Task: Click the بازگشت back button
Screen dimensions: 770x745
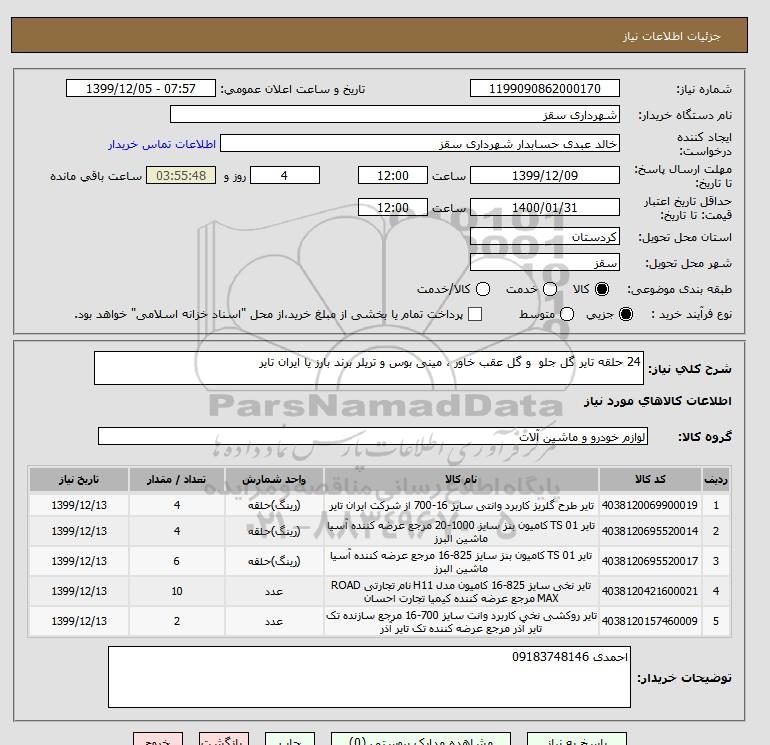Action: (224, 739)
